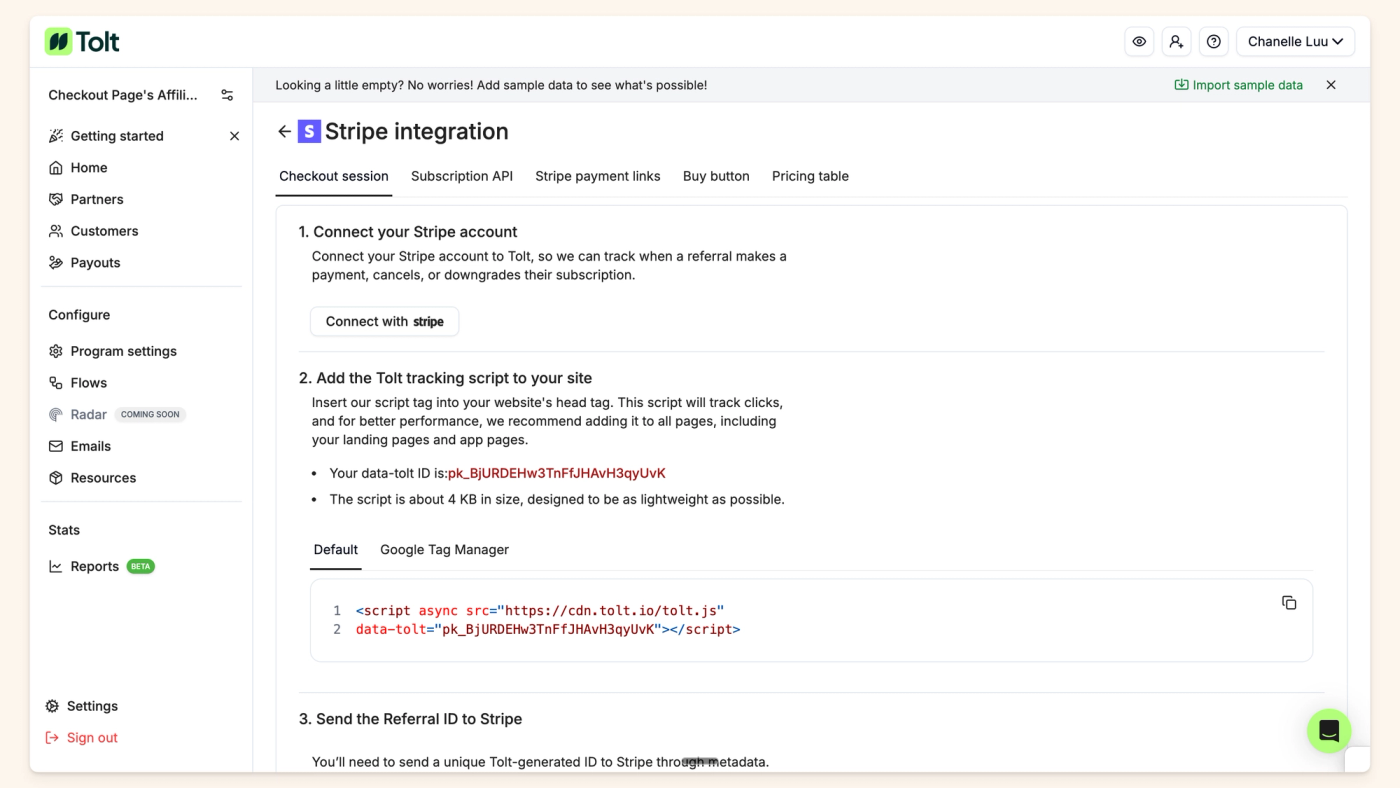Navigate to Payouts
The width and height of the screenshot is (1400, 788).
96,263
